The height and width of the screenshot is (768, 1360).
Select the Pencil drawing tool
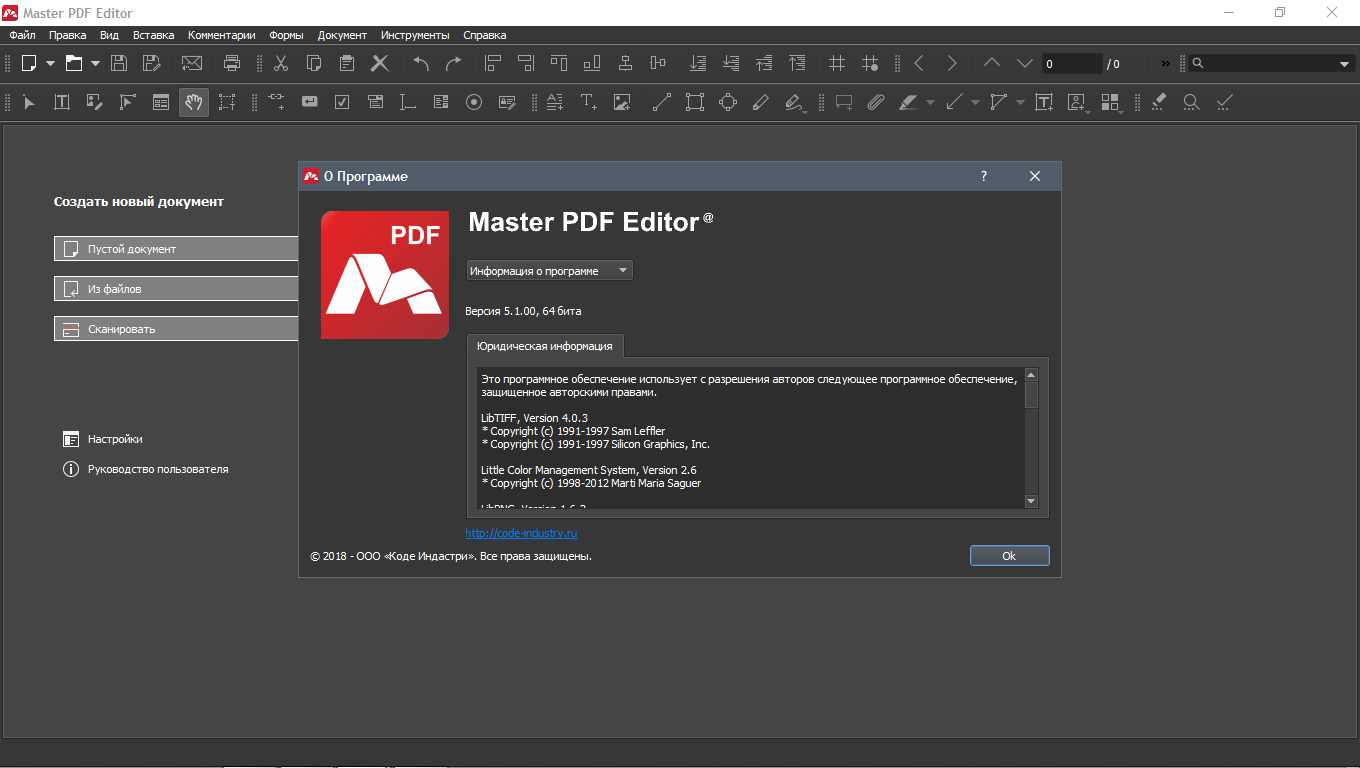point(761,102)
